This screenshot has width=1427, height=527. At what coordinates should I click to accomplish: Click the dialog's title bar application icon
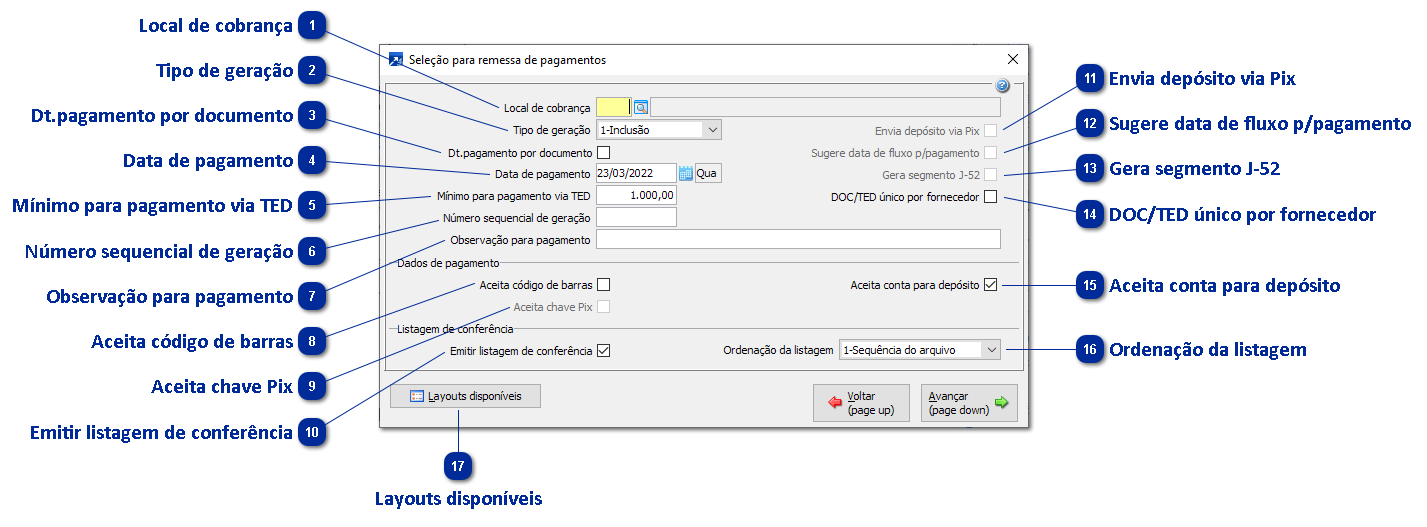pyautogui.click(x=396, y=60)
